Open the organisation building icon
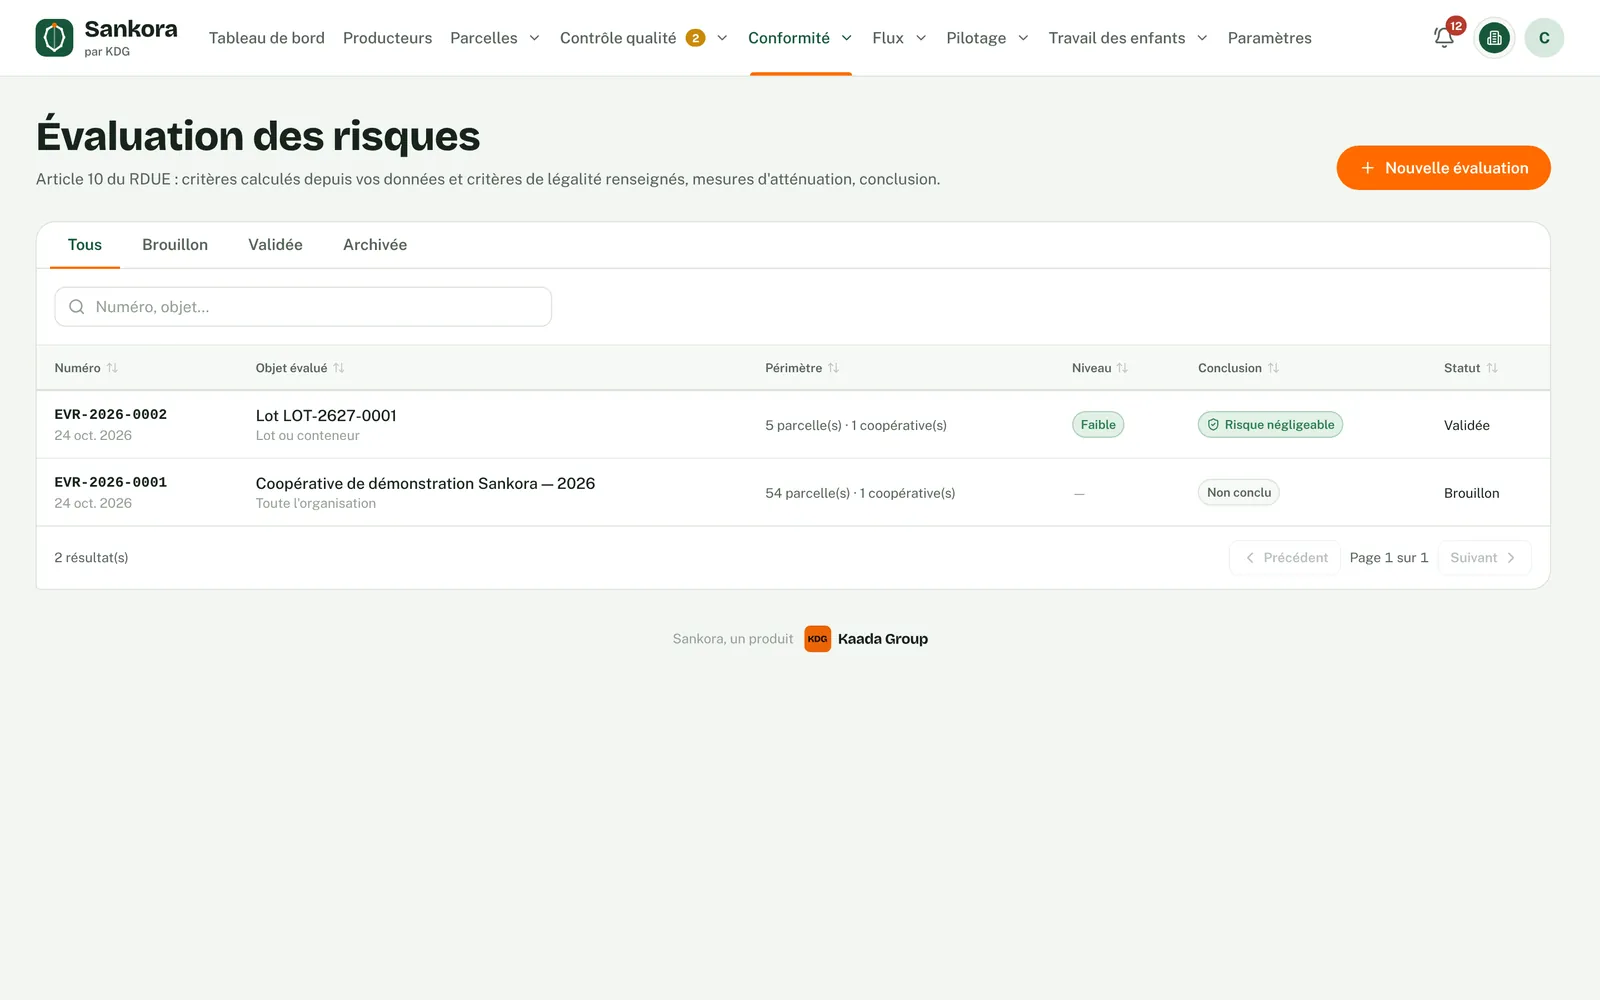This screenshot has height=1000, width=1600. [x=1494, y=38]
